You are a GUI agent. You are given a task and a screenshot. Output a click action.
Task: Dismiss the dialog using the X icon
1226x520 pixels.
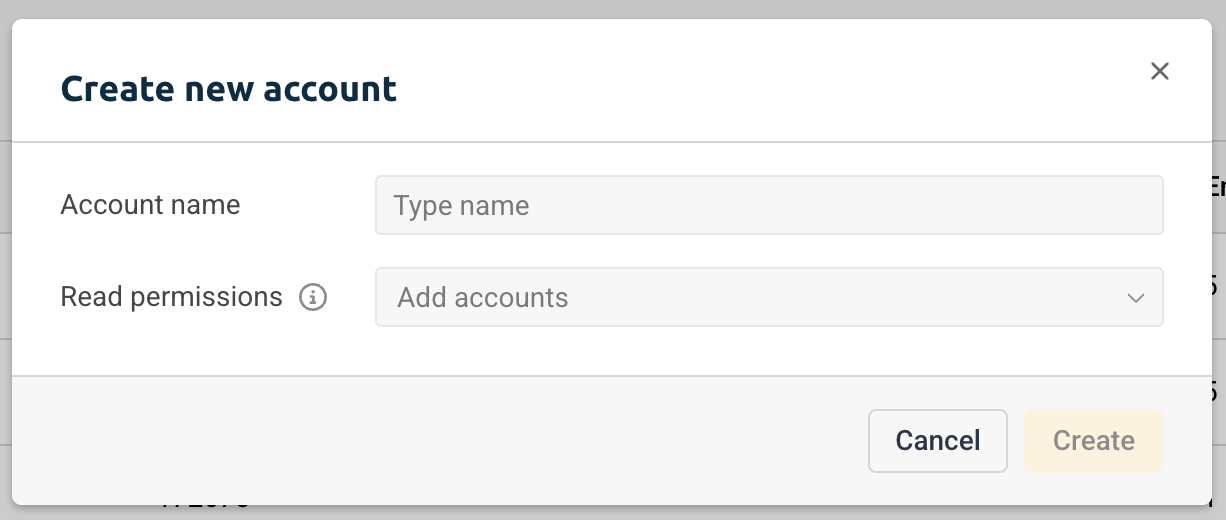coord(1159,71)
